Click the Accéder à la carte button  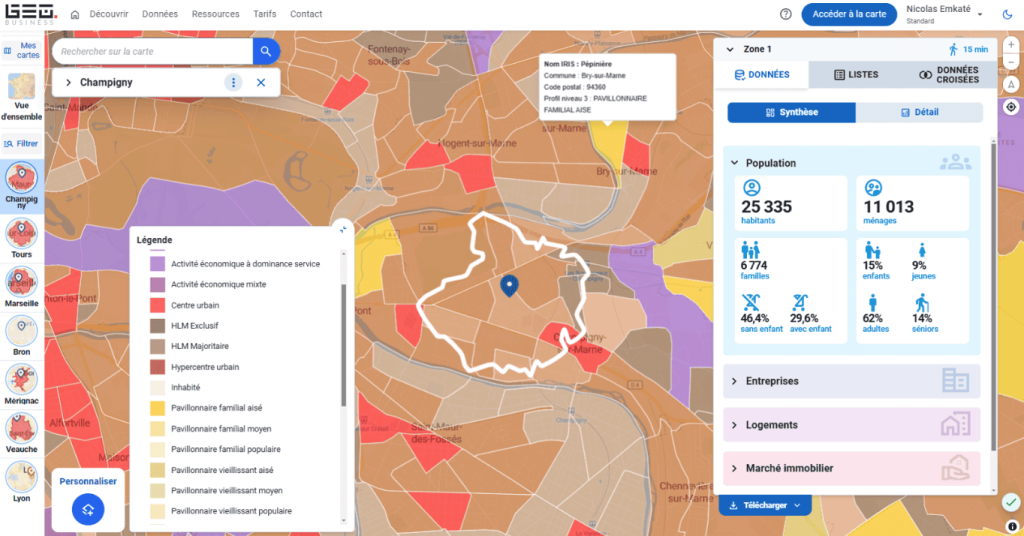pyautogui.click(x=849, y=14)
